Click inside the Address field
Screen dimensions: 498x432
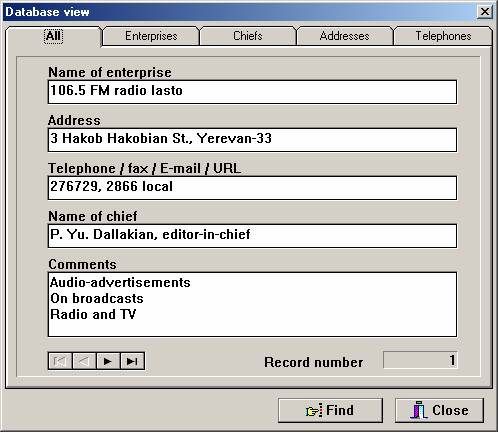252,140
